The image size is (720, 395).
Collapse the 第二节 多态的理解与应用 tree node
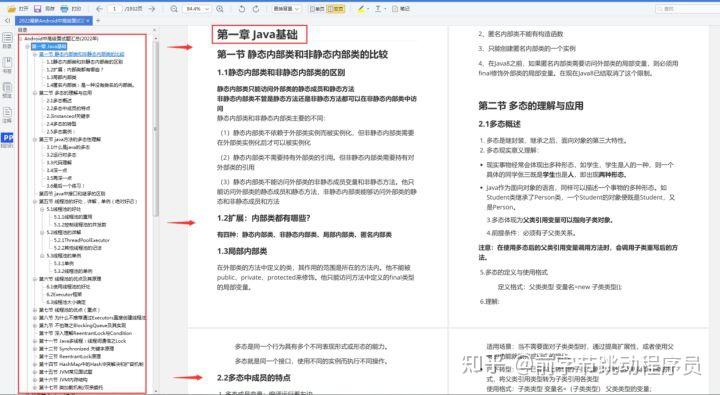(35, 93)
